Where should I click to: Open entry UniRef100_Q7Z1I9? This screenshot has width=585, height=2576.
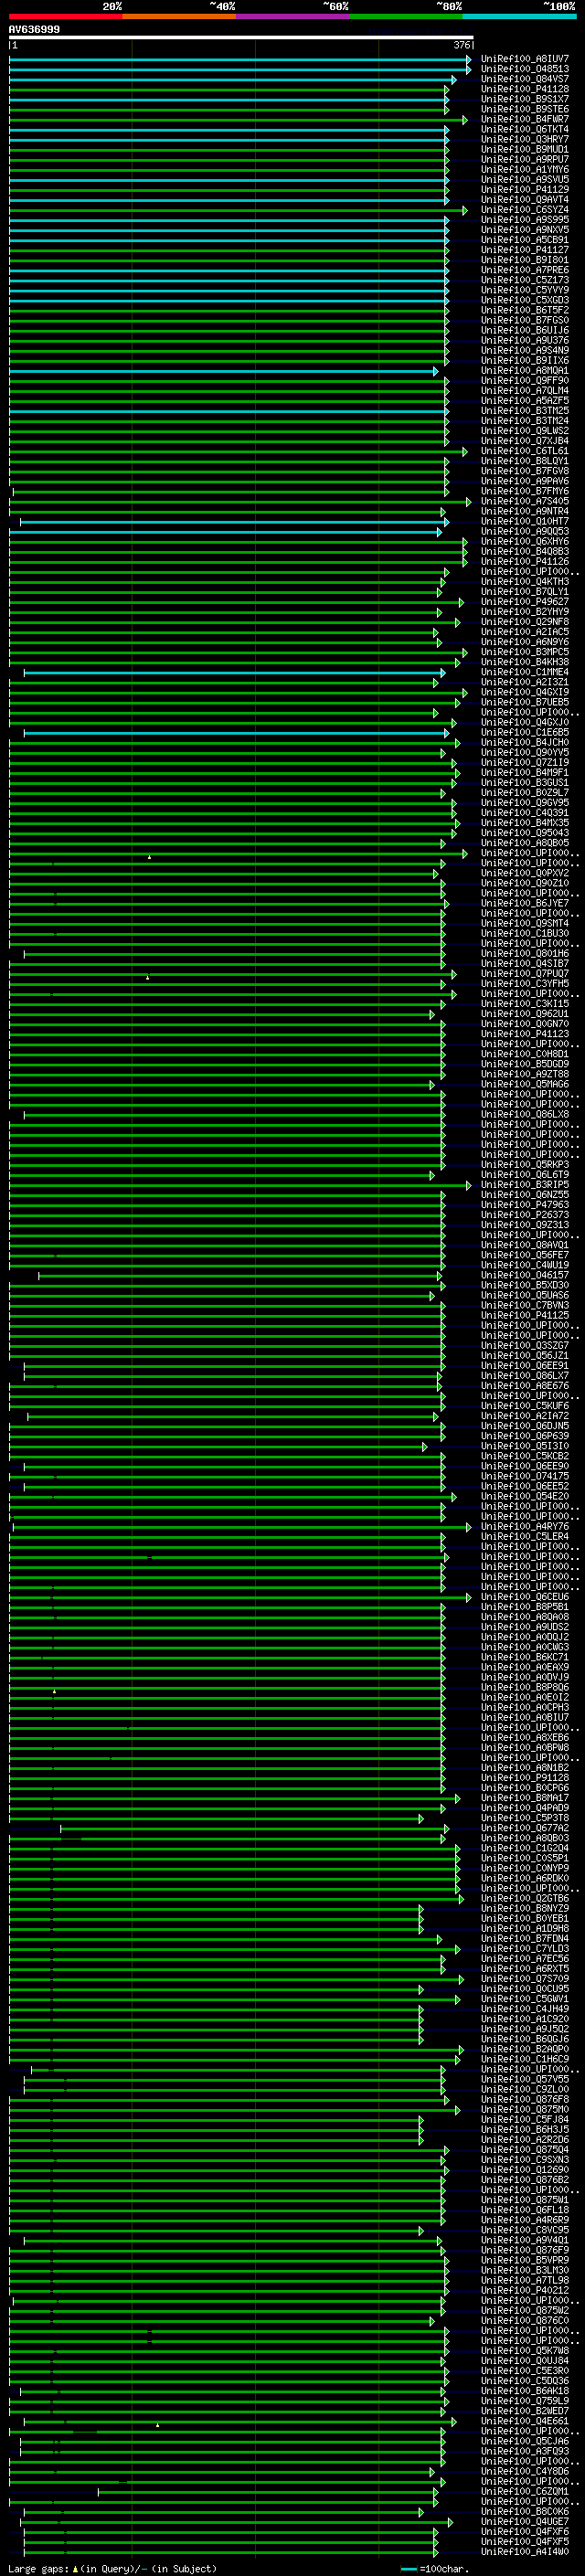525,763
